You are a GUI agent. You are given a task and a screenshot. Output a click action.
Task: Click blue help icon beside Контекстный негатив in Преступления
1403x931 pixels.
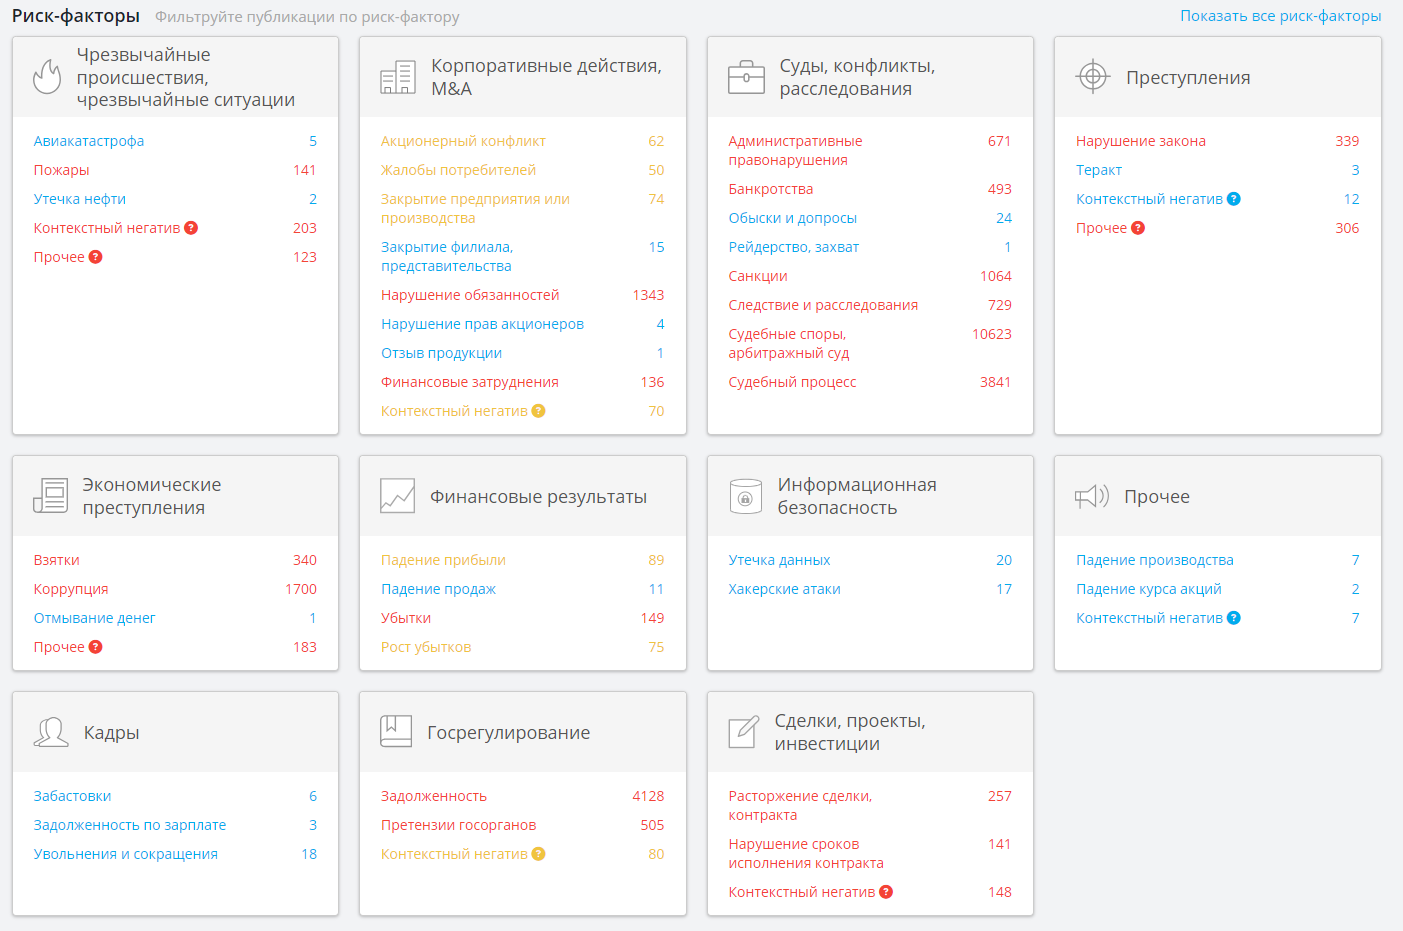pos(1234,199)
